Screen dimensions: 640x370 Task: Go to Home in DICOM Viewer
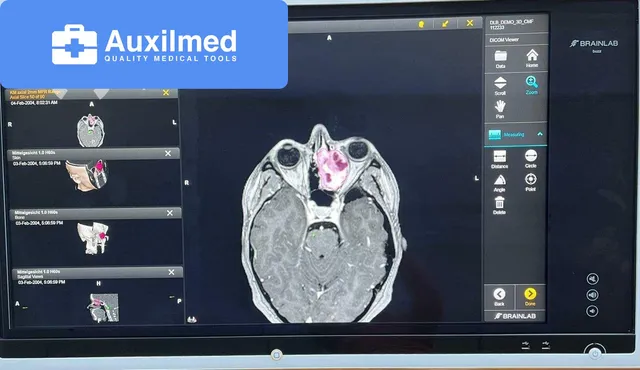532,58
